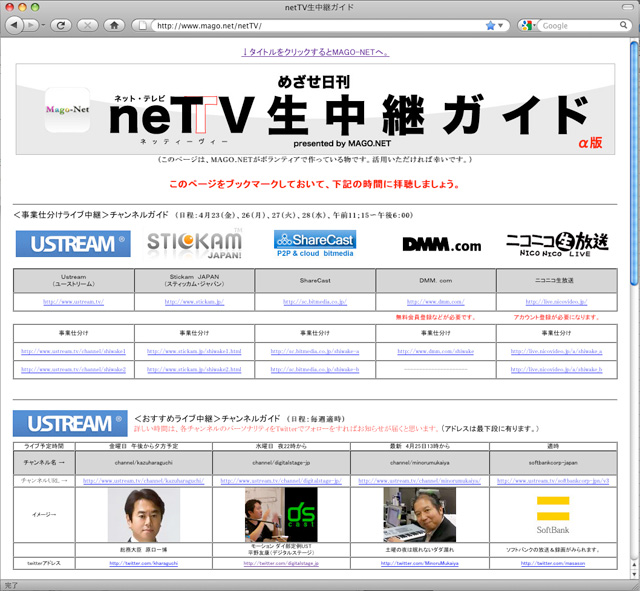The image size is (640, 591).
Task: Click the toolbar toggle pill in title bar
Action: click(628, 7)
